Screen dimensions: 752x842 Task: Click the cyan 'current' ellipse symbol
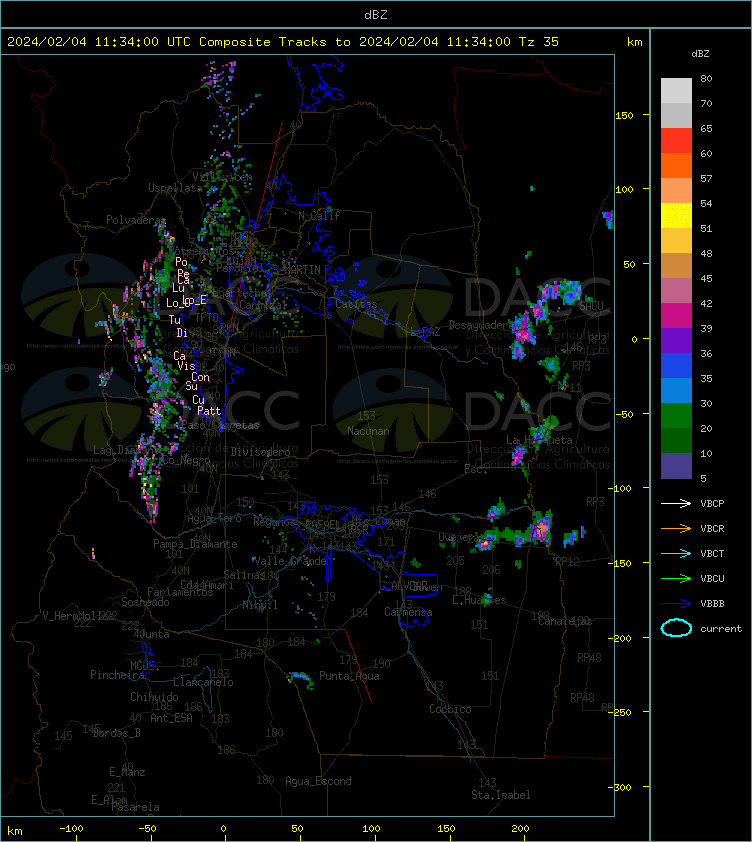click(676, 628)
